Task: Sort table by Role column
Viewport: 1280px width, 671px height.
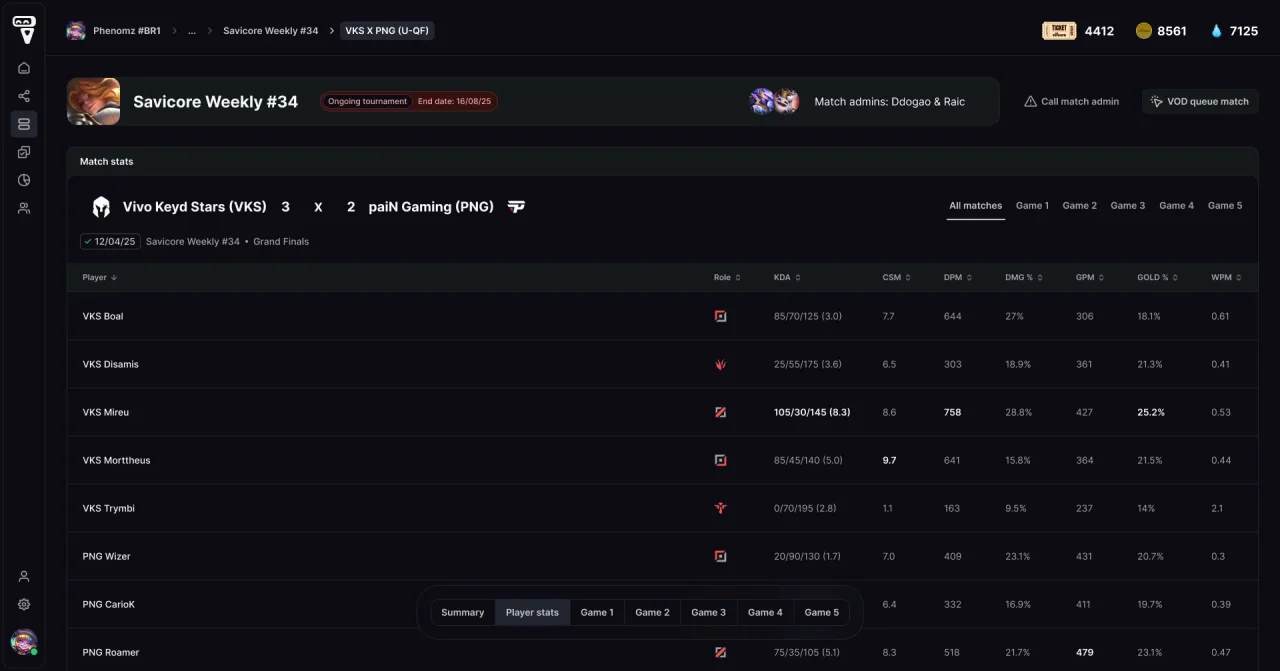Action: tap(727, 277)
